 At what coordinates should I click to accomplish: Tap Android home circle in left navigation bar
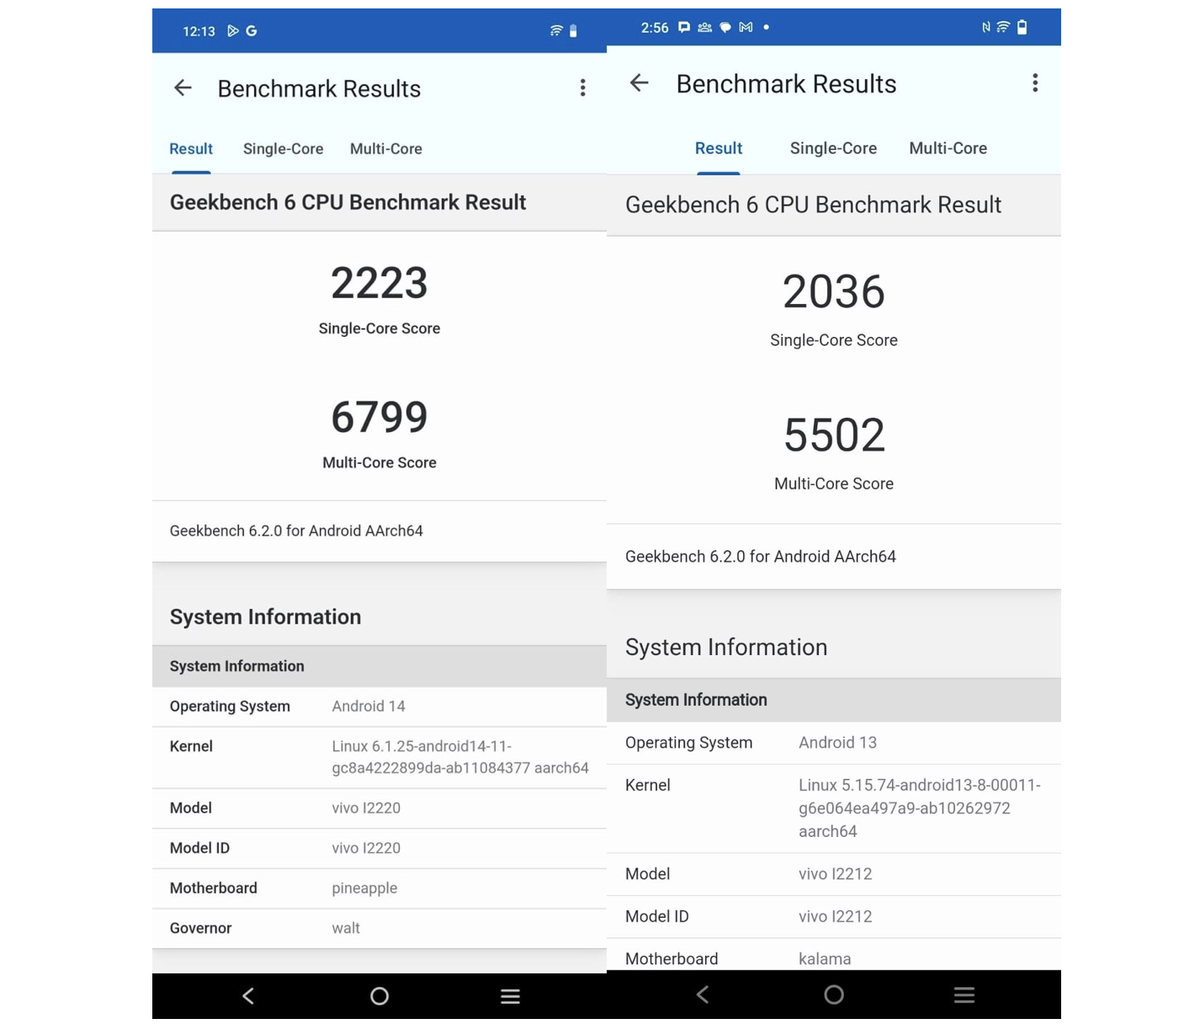(x=379, y=995)
